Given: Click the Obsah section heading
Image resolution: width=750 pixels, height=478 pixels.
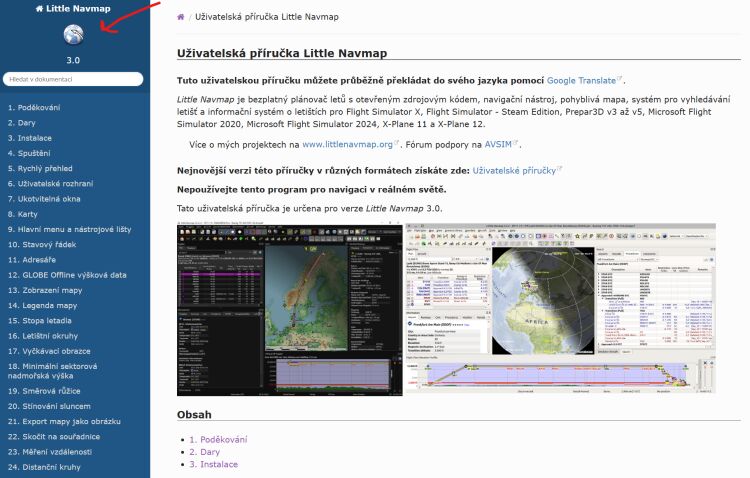Looking at the screenshot, I should (194, 414).
